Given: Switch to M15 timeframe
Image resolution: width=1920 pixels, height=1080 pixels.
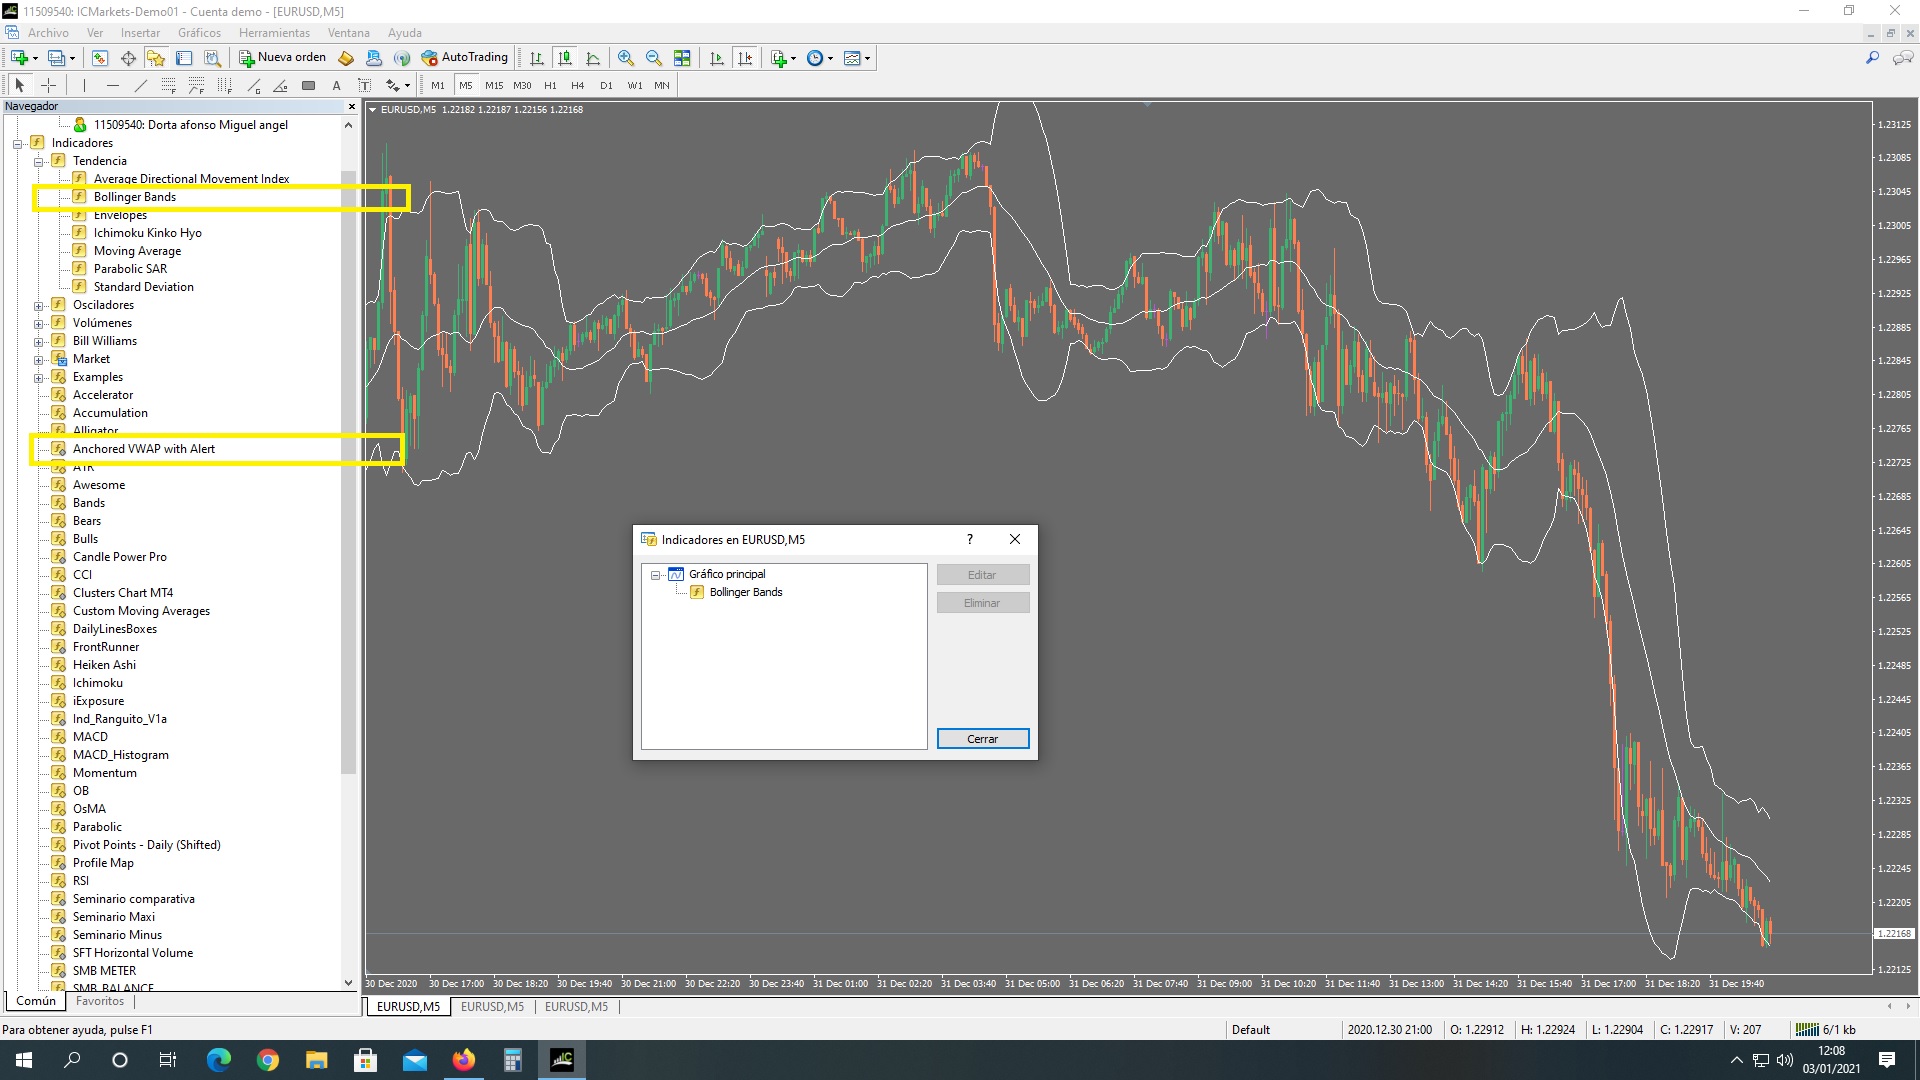Looking at the screenshot, I should pyautogui.click(x=494, y=86).
